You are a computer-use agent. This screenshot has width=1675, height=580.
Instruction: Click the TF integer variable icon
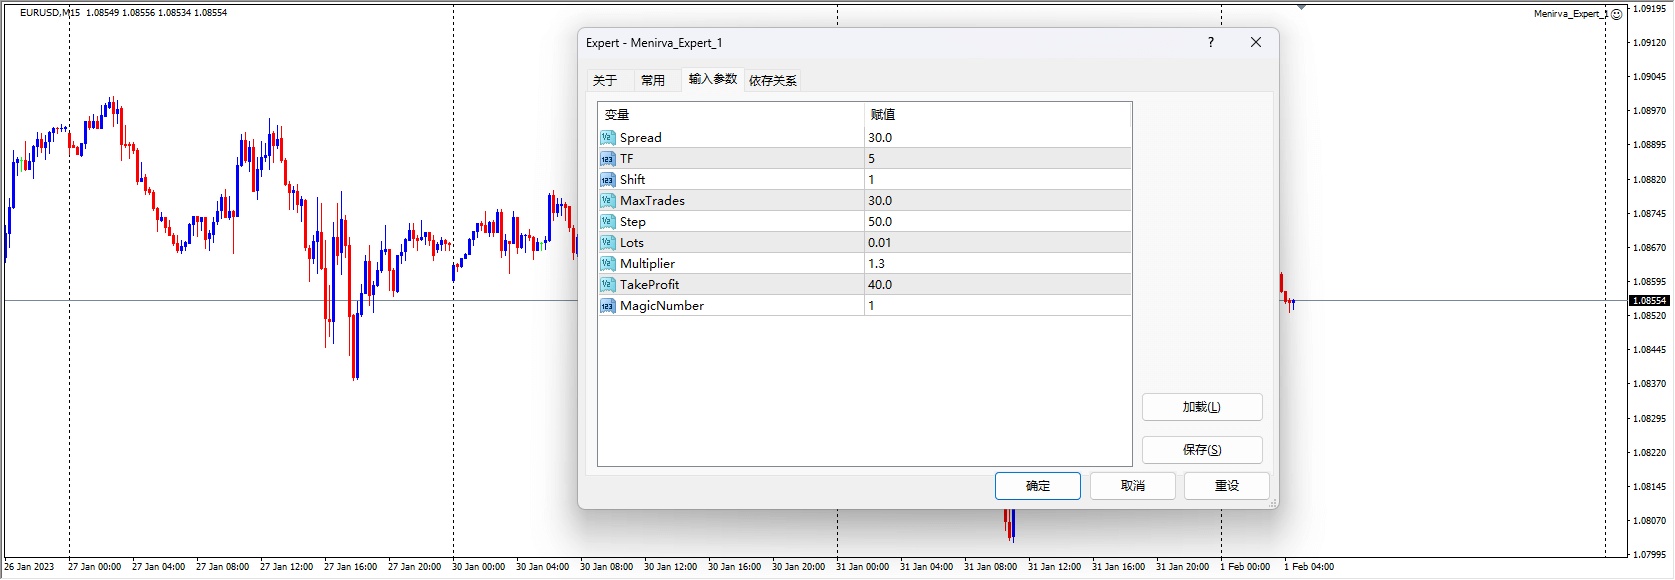tap(607, 159)
